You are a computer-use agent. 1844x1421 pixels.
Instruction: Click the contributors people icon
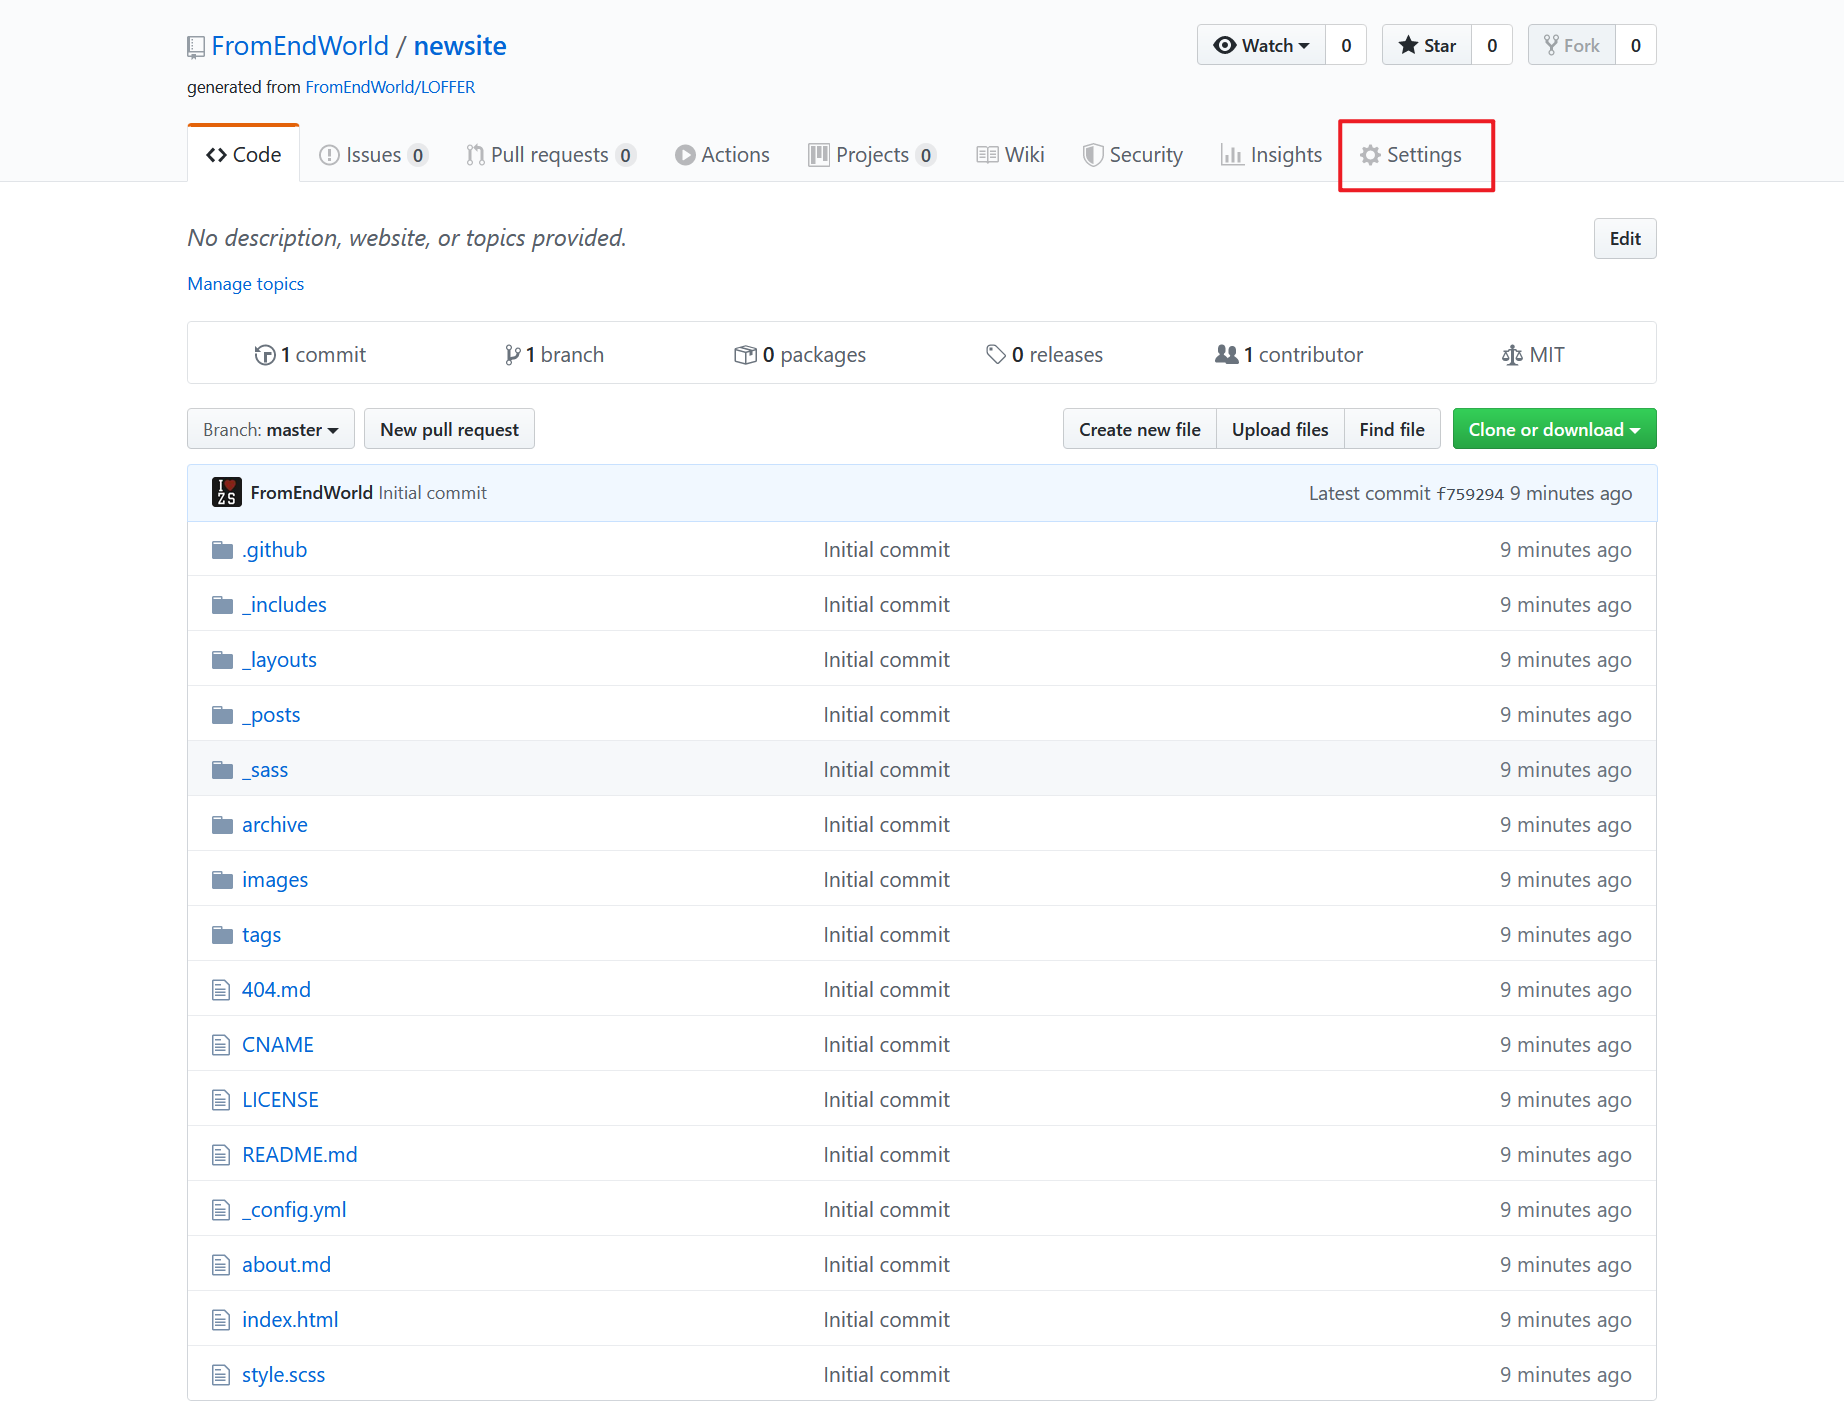1227,354
